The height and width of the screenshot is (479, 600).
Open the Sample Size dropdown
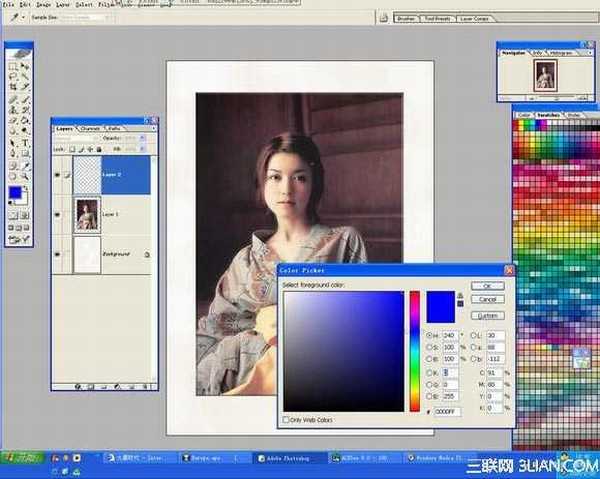point(88,18)
